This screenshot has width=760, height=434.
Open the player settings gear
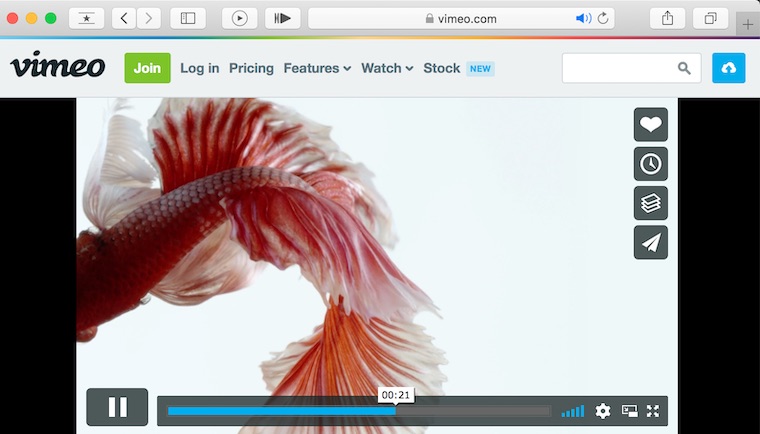[602, 411]
